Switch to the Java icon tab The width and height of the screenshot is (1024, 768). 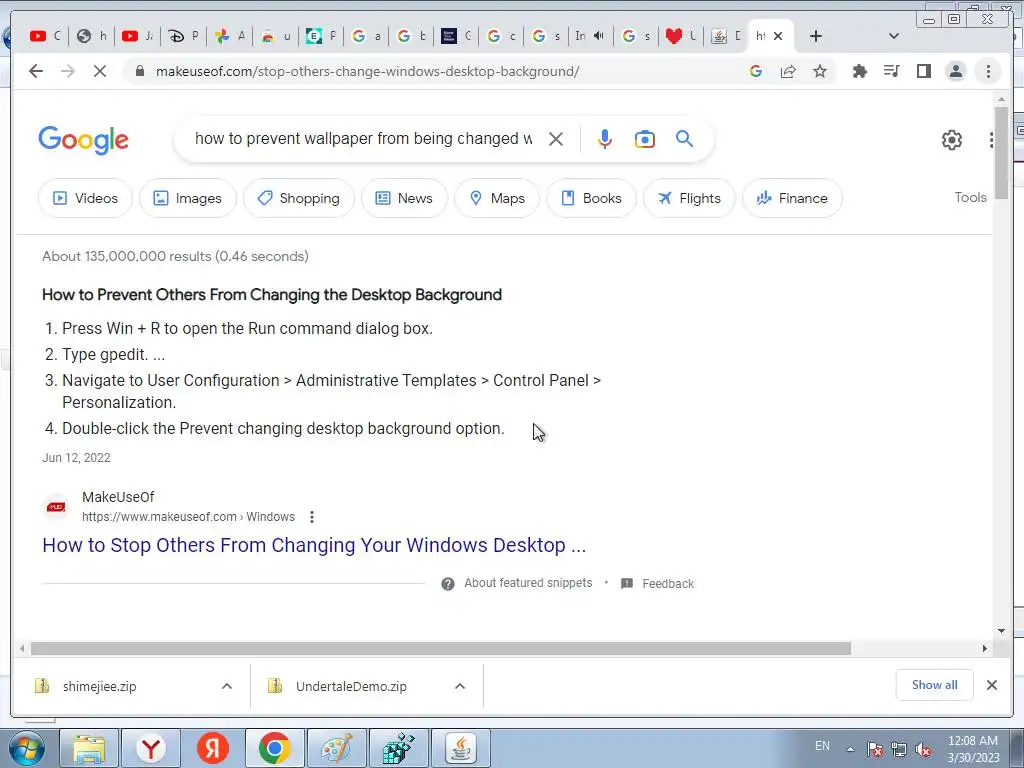726,36
